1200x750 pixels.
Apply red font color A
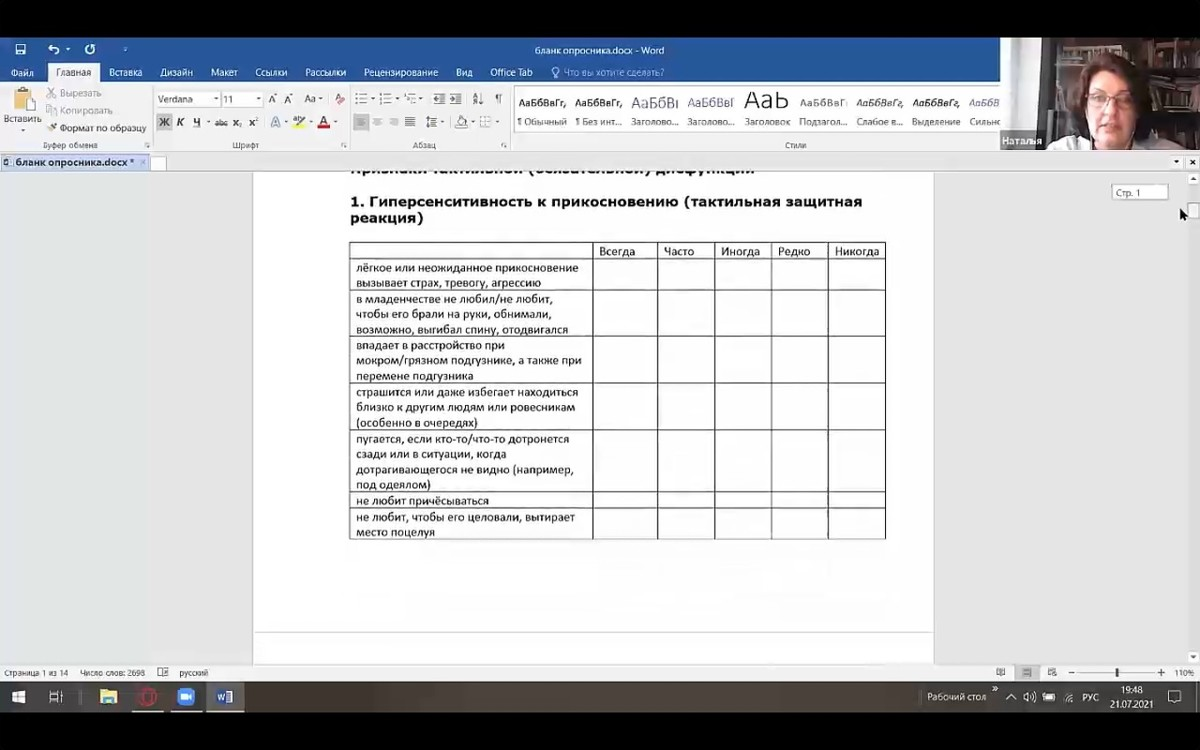(x=323, y=122)
